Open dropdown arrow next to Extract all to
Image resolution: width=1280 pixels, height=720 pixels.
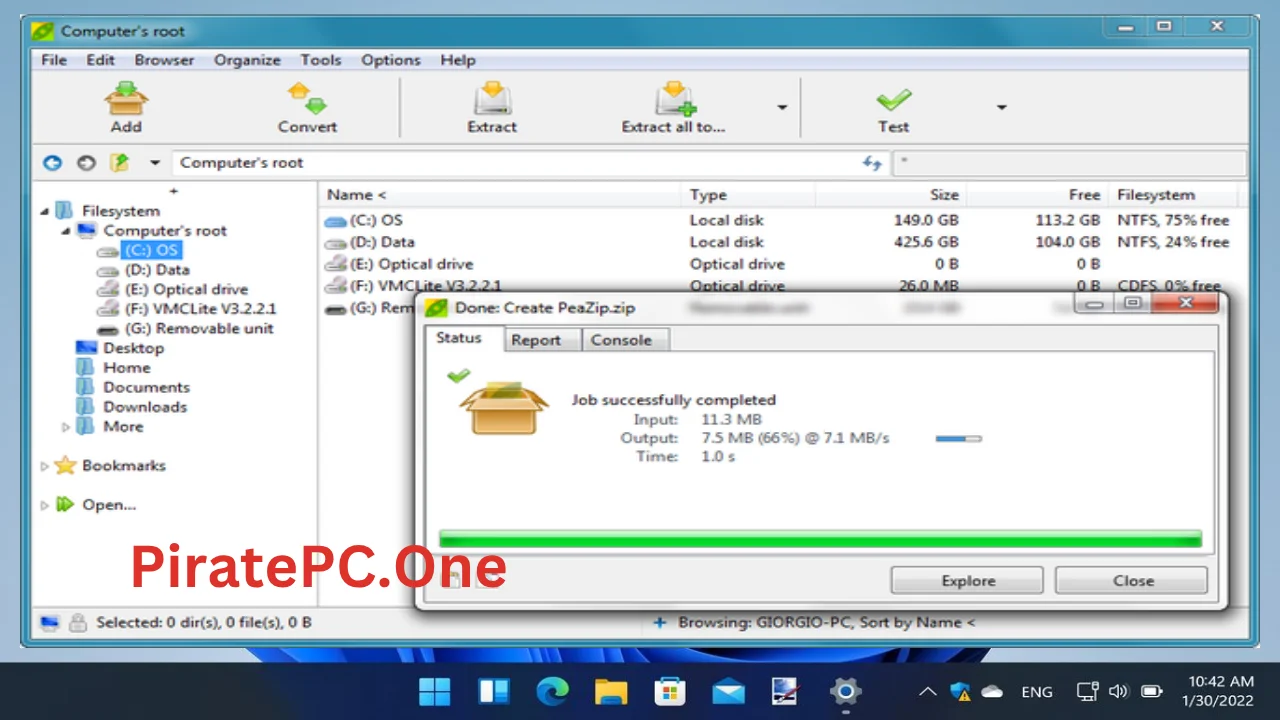tap(782, 107)
